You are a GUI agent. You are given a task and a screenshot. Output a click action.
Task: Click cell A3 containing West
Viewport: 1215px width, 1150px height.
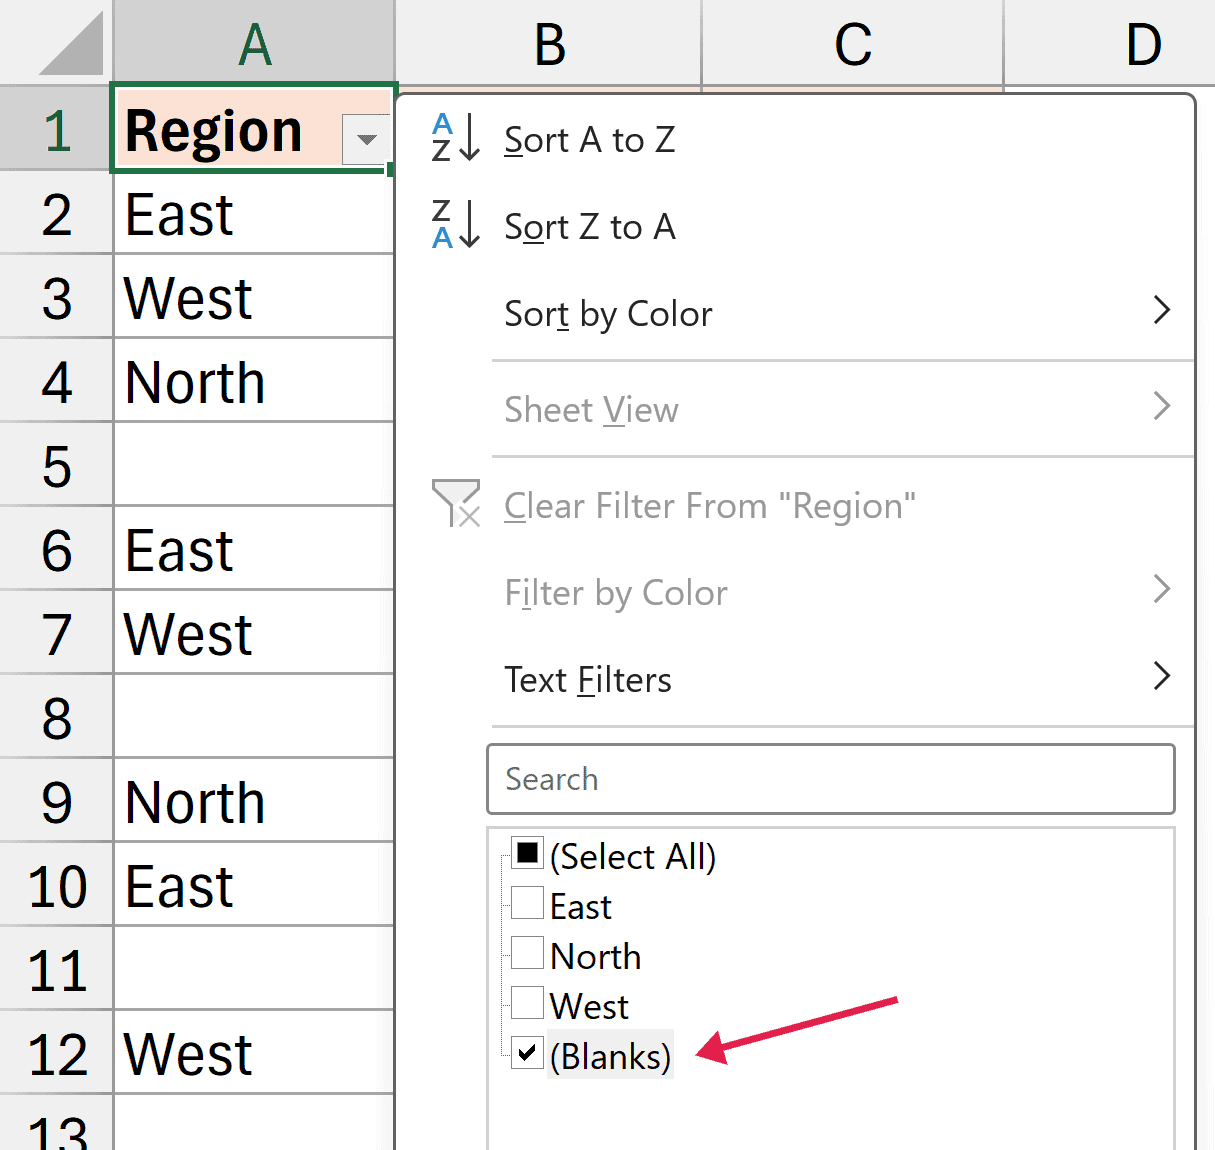point(254,298)
